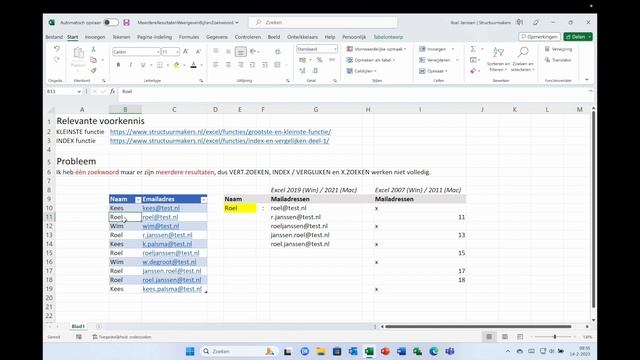Click the borders icon

[160, 65]
